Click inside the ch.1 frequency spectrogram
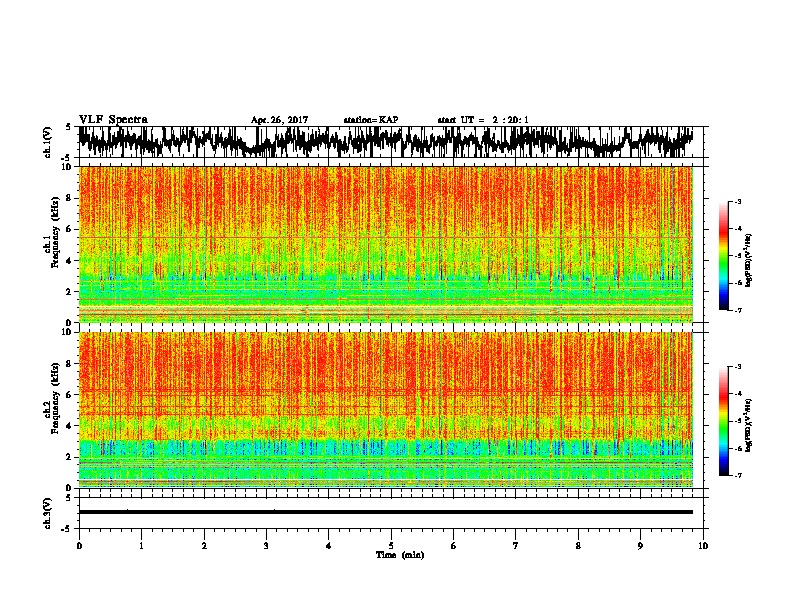The image size is (792, 612). pos(391,244)
